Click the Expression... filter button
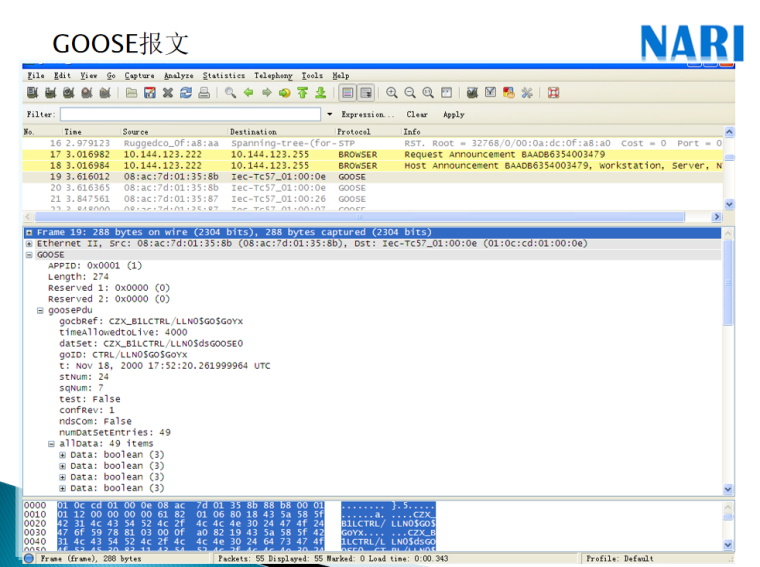 [367, 114]
